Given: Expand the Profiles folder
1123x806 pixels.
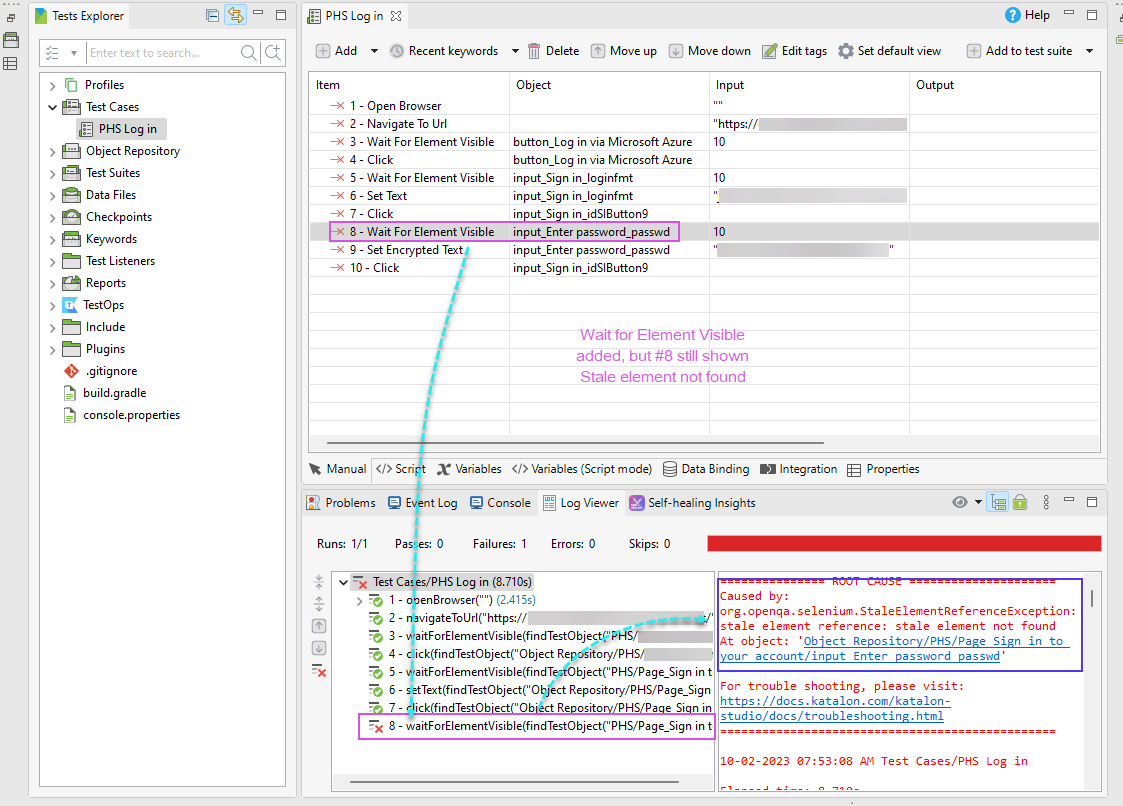Looking at the screenshot, I should pos(52,85).
